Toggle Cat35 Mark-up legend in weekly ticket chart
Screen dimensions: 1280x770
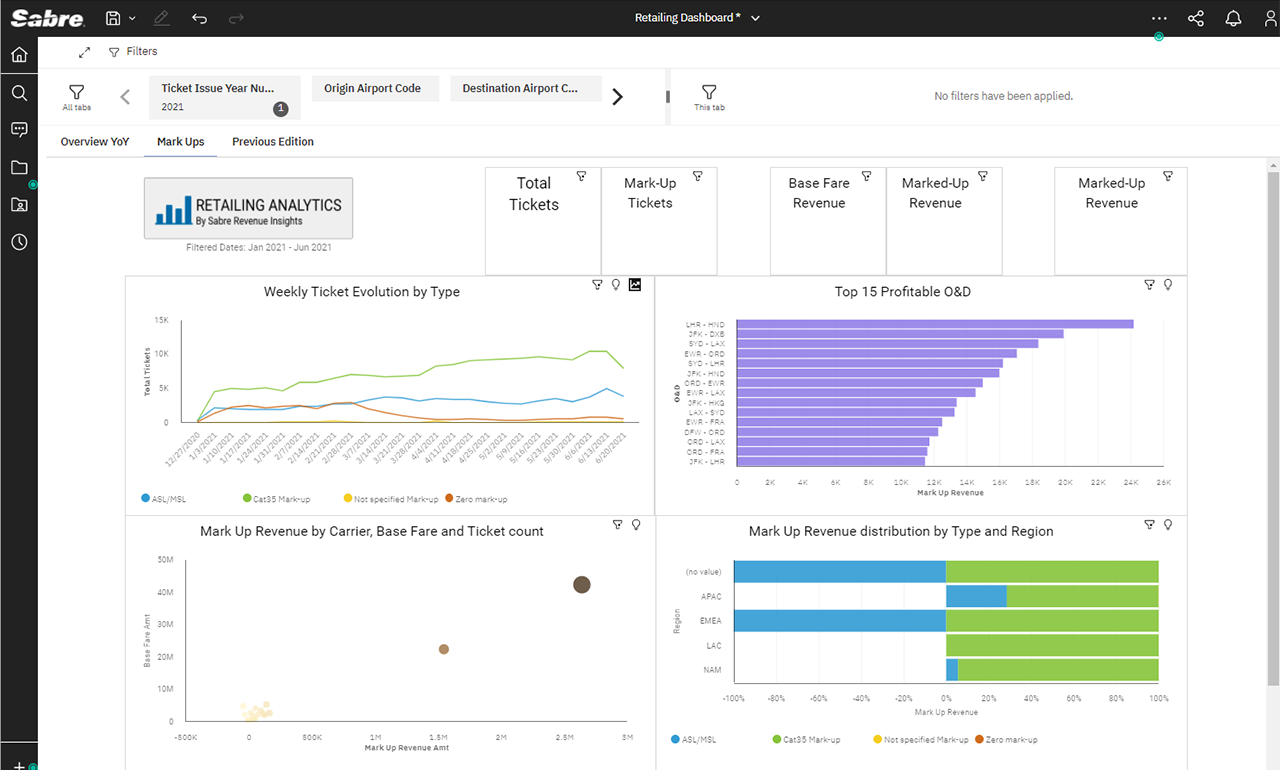click(274, 498)
